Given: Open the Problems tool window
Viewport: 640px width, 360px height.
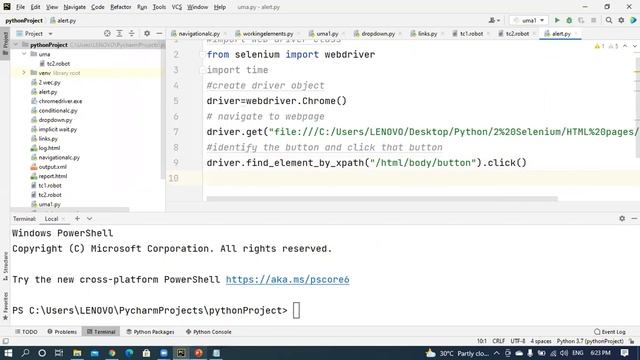Looking at the screenshot, I should pyautogui.click(x=62, y=332).
